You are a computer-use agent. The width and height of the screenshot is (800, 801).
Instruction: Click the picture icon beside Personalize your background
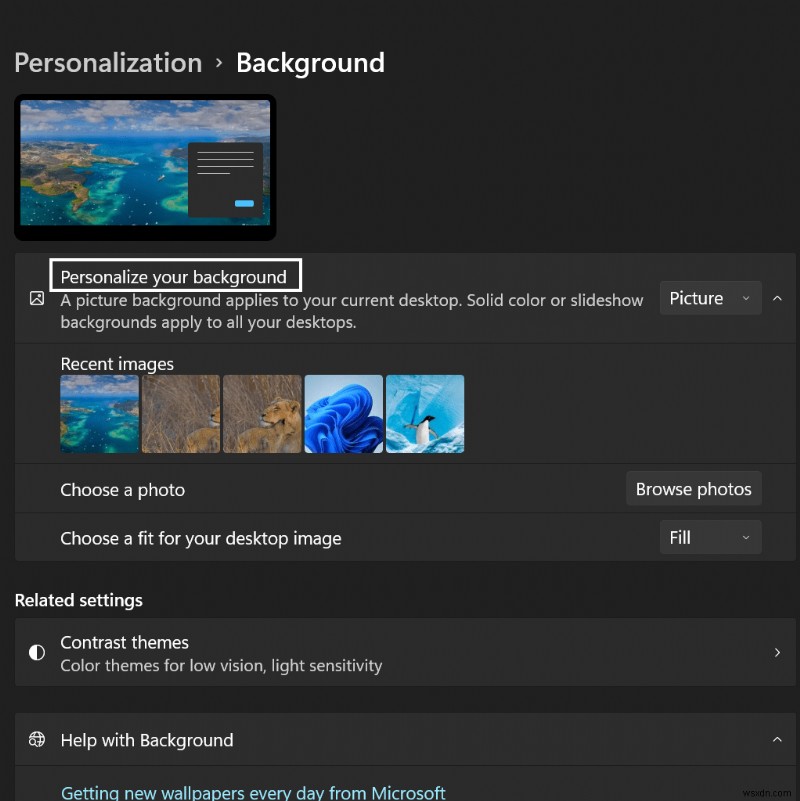point(37,298)
